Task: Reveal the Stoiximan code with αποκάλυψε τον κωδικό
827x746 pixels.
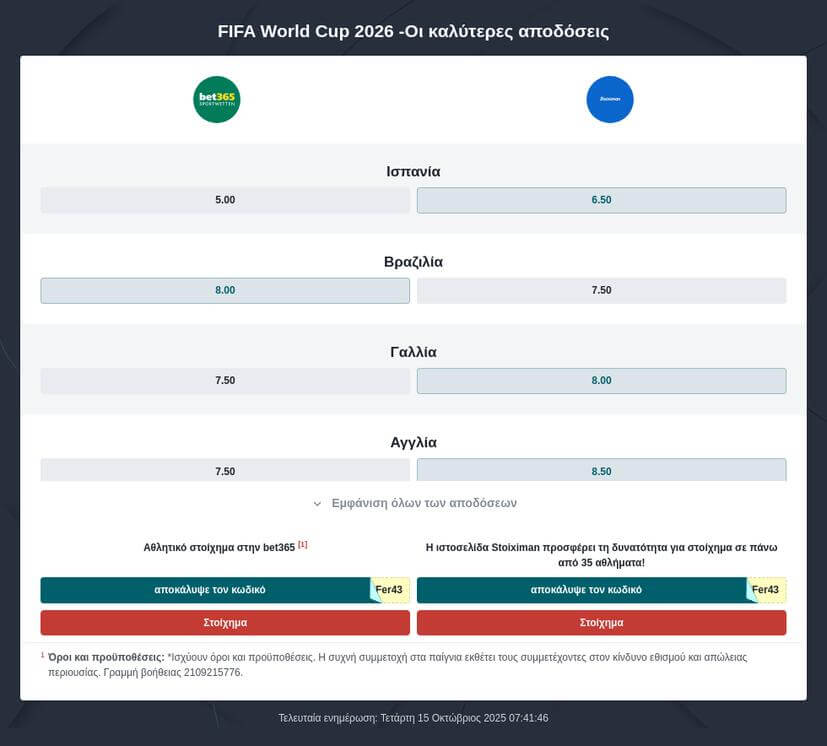Action: point(586,590)
